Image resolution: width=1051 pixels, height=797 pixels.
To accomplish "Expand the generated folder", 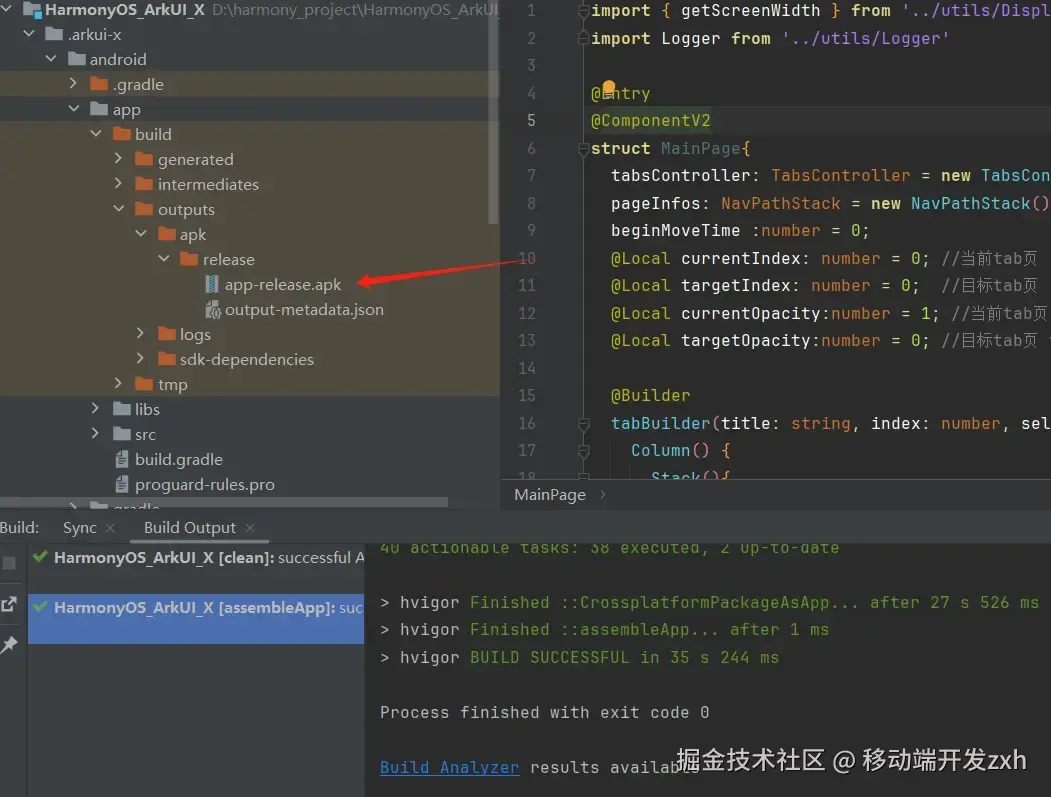I will (118, 158).
